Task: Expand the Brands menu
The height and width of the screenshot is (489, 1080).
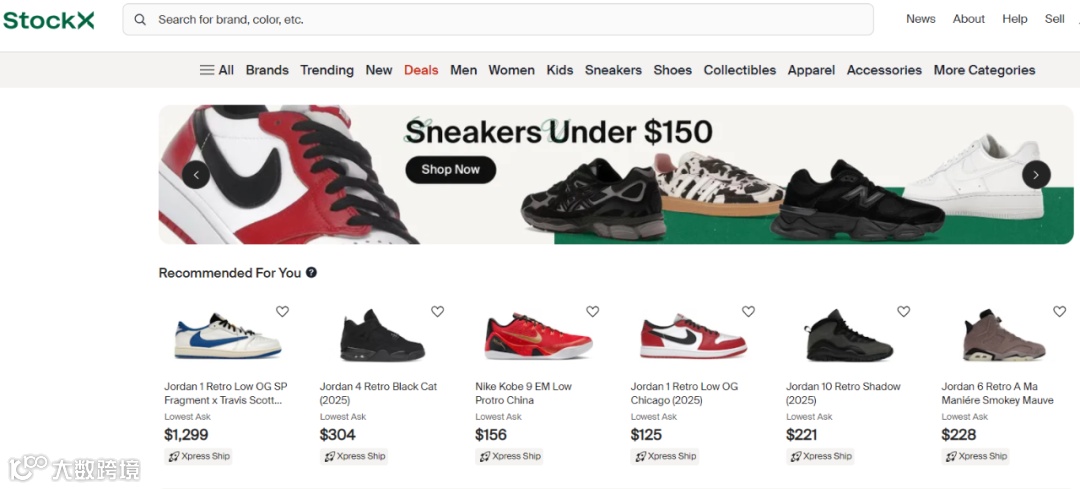Action: point(267,70)
